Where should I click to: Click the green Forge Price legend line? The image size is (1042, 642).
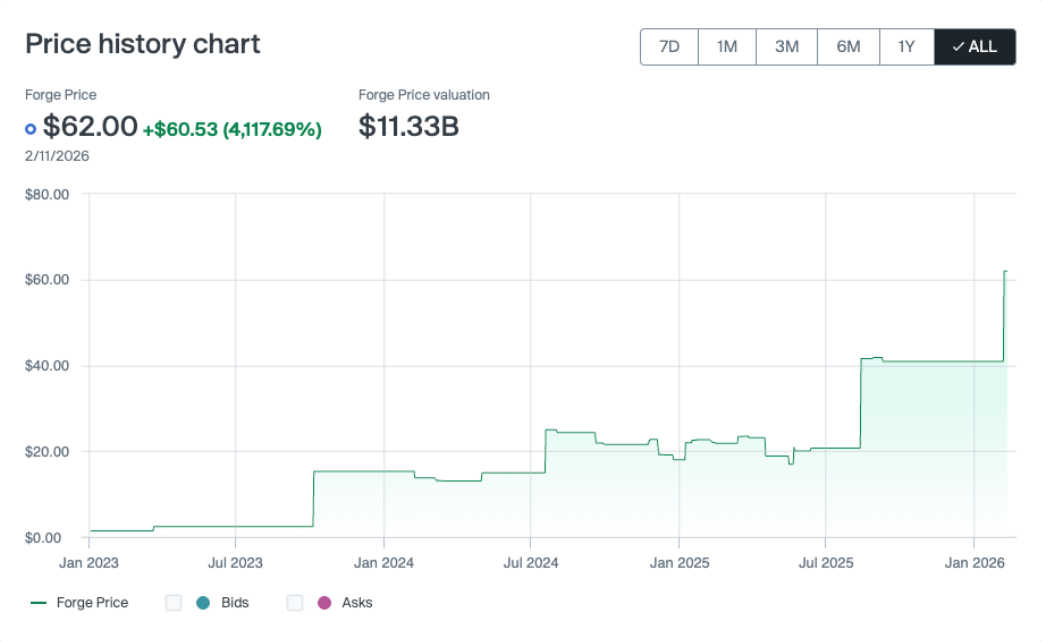pos(39,603)
